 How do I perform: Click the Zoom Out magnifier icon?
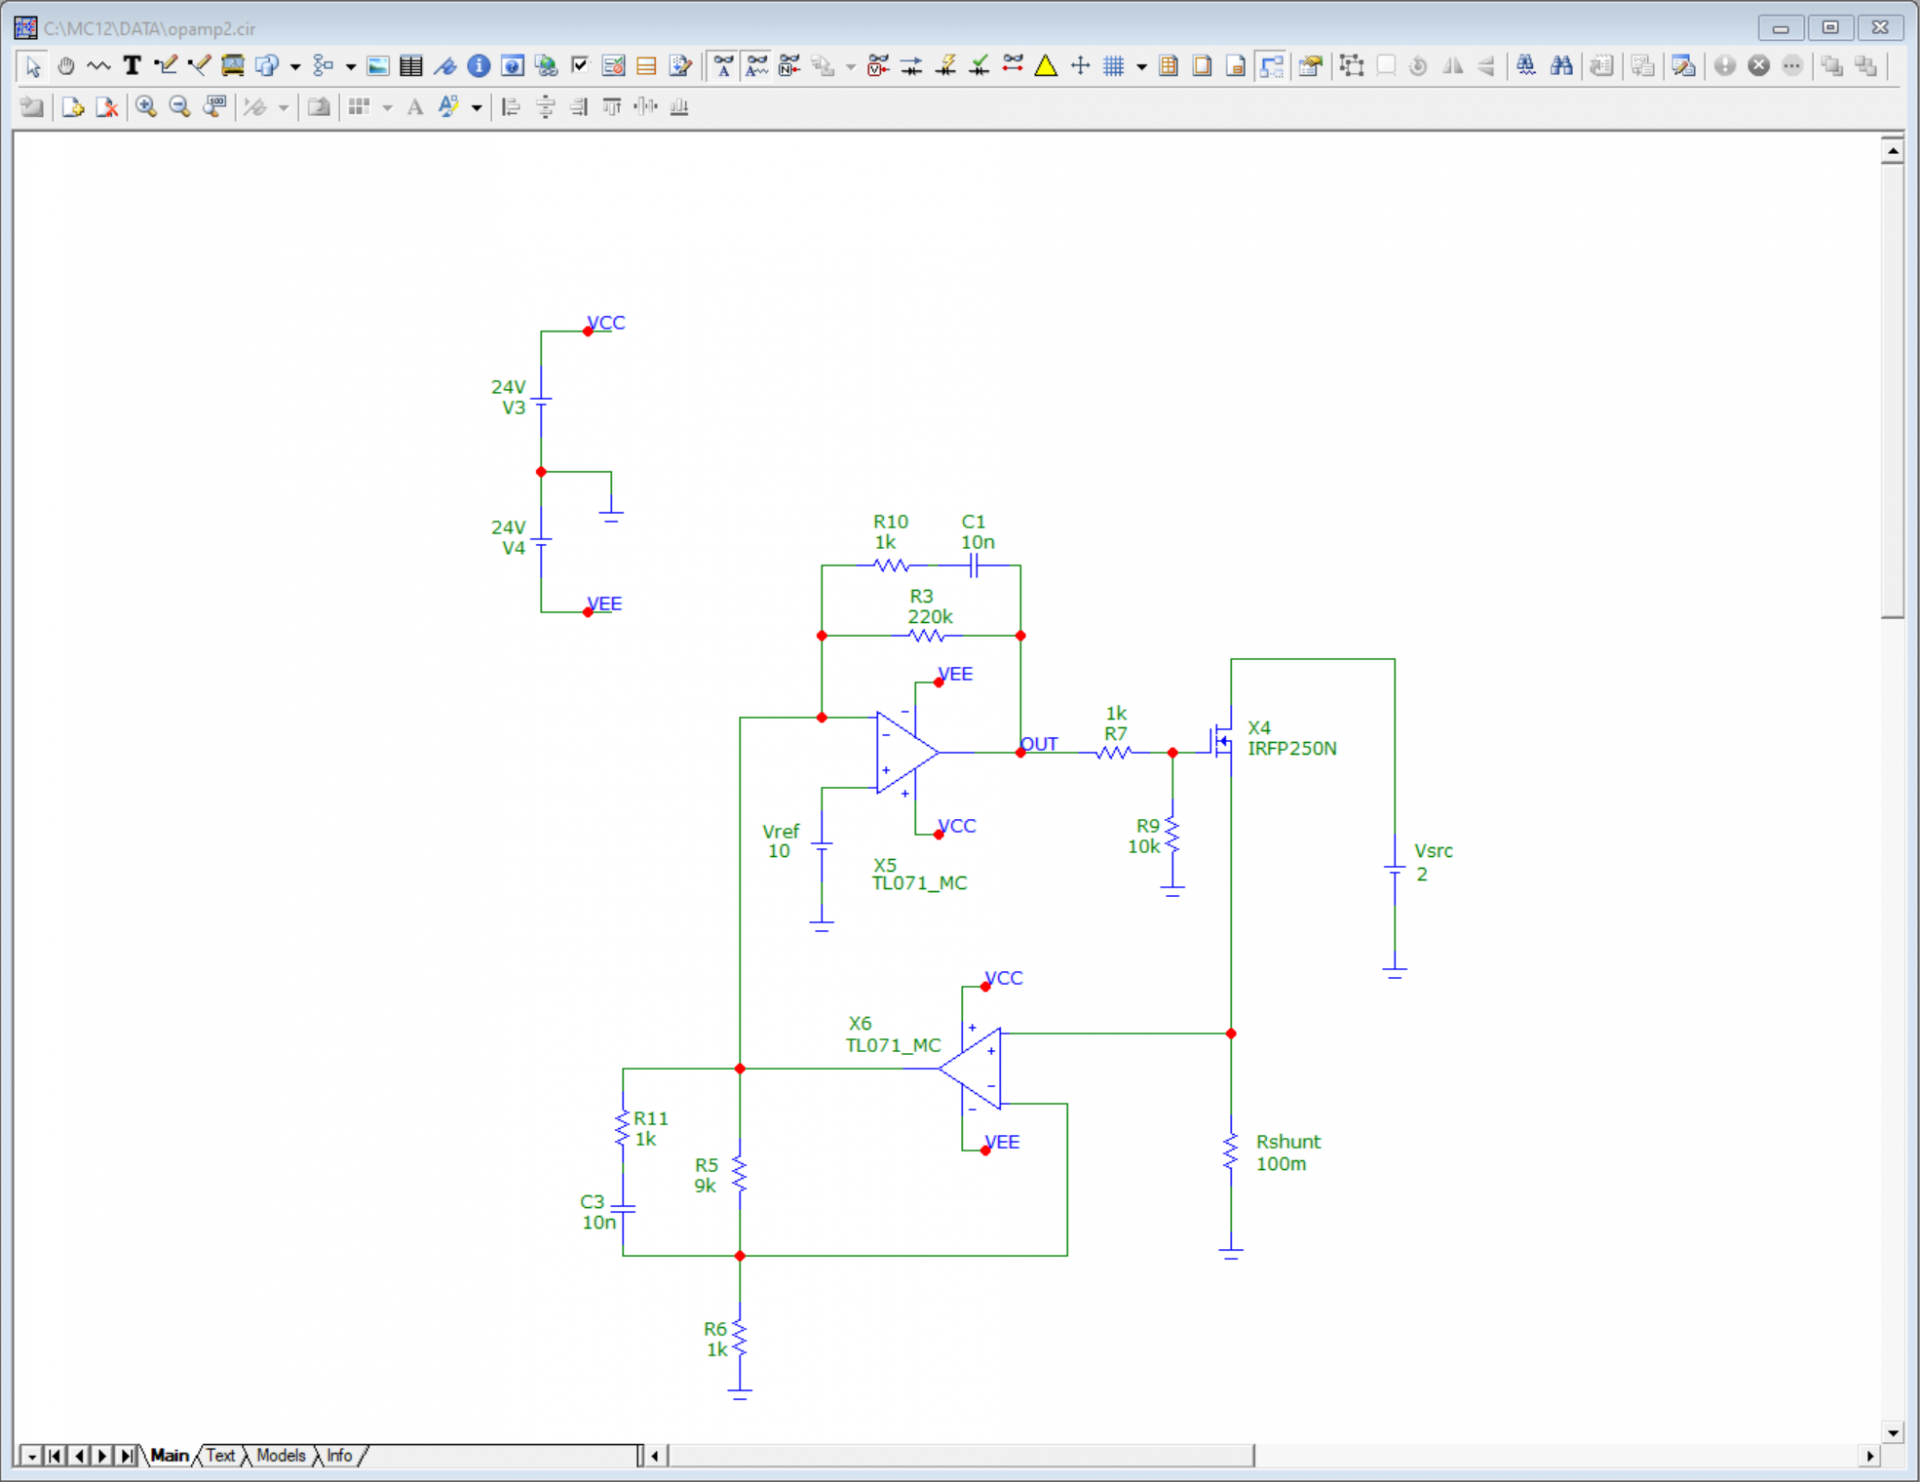tap(180, 107)
